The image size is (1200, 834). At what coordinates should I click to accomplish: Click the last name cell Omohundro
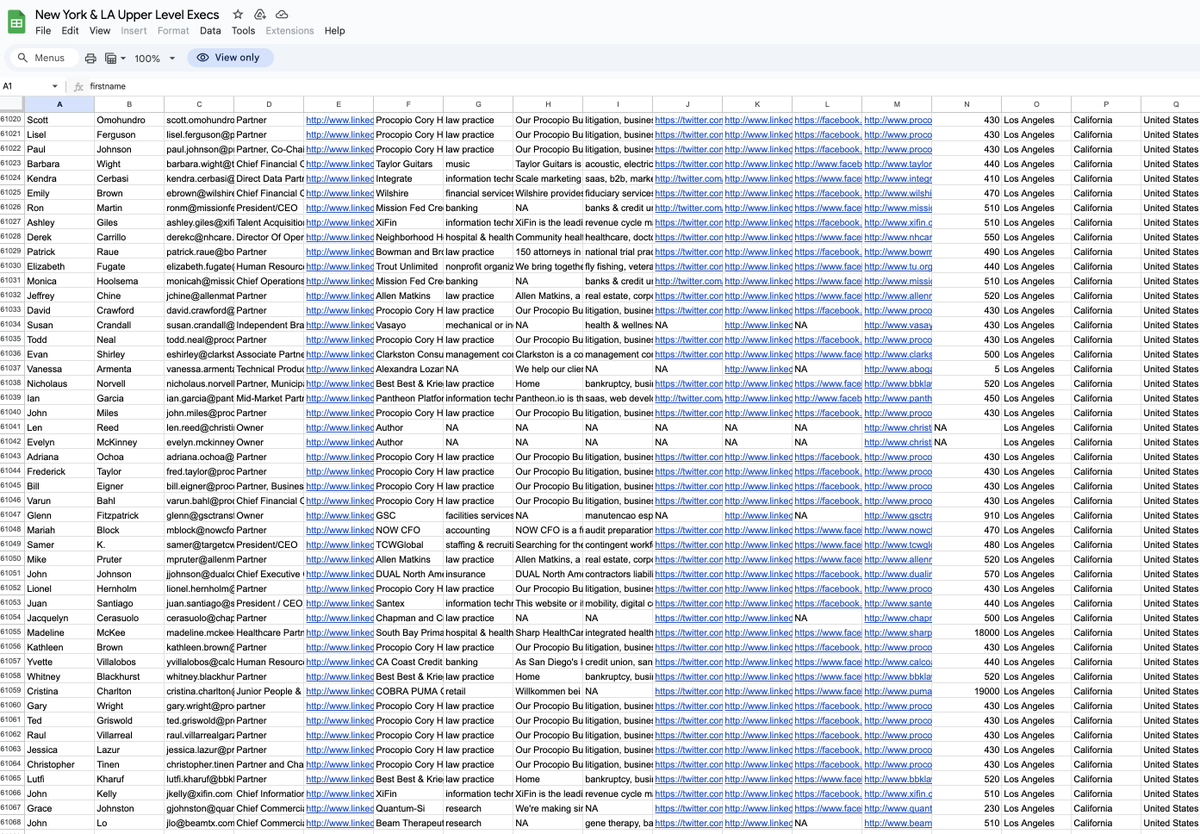129,120
